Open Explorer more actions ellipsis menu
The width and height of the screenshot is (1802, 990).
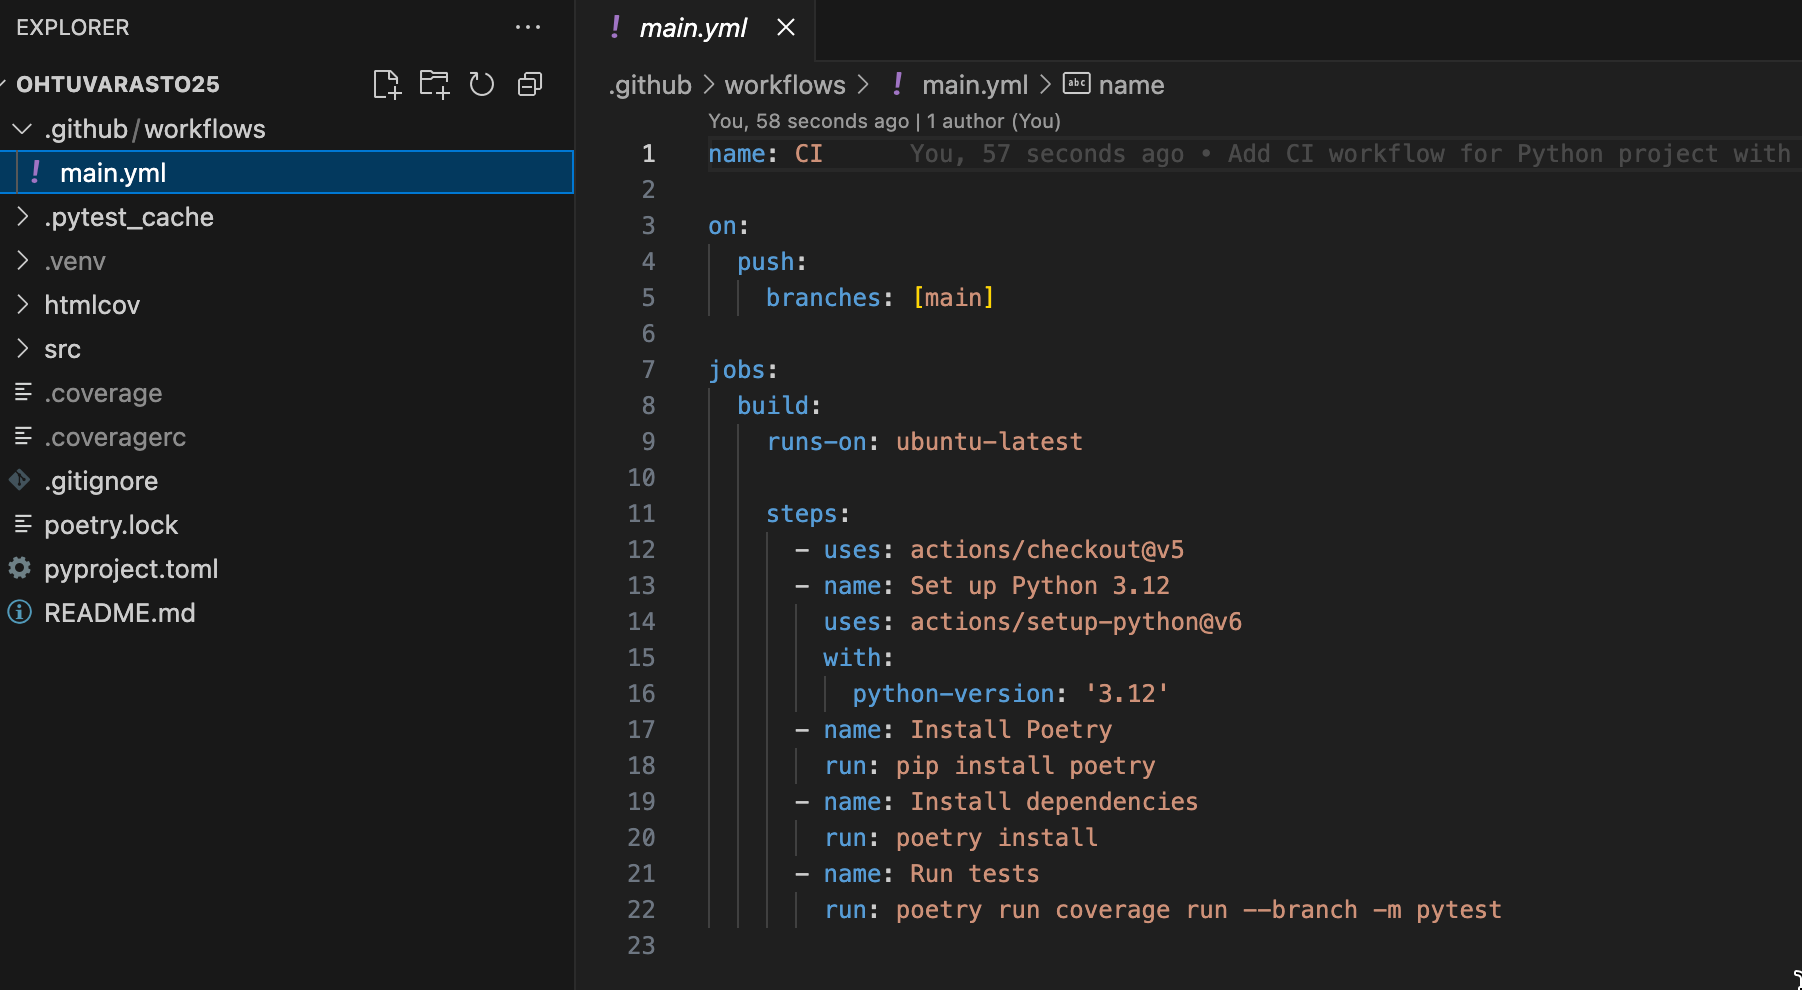click(x=527, y=28)
